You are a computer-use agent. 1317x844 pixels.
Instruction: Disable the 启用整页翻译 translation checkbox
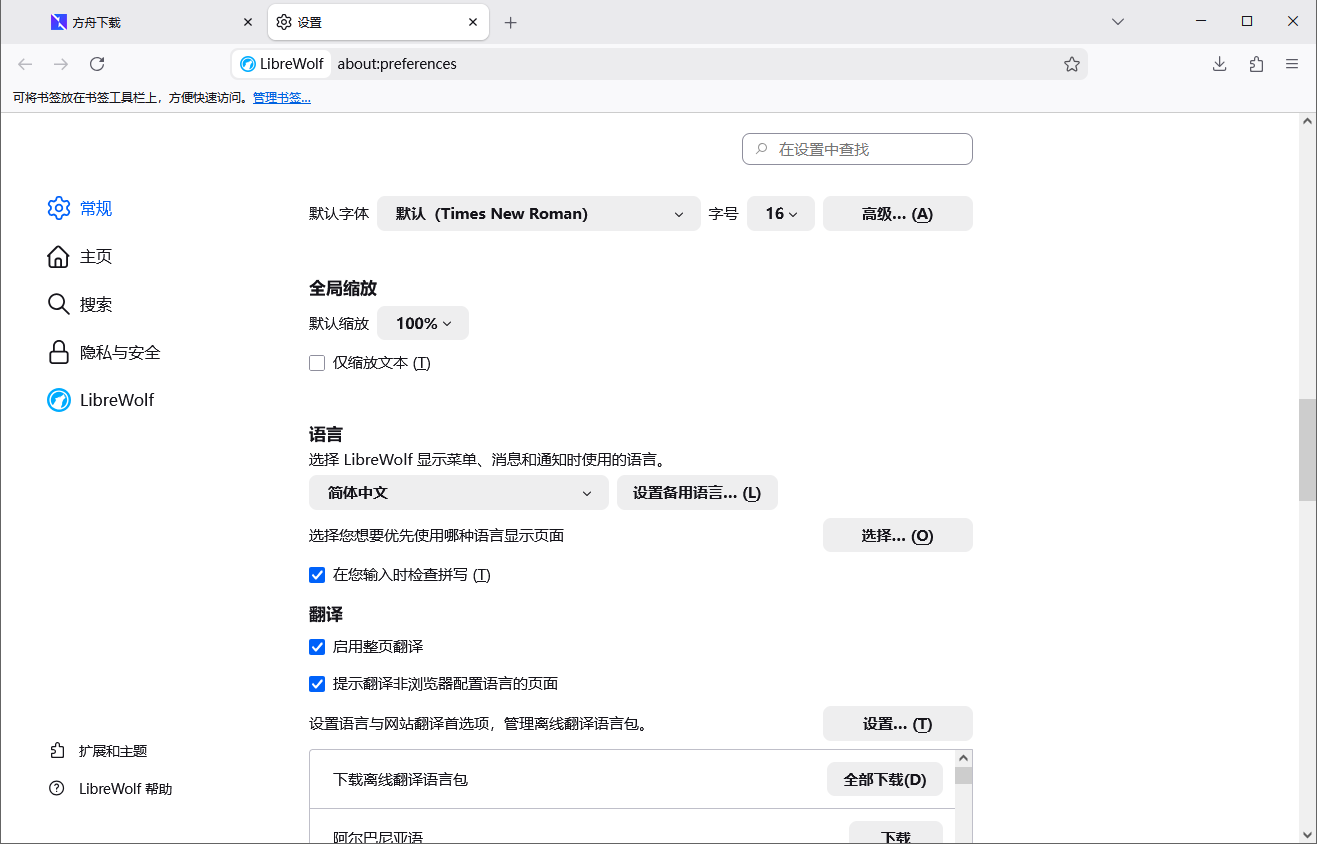[x=317, y=647]
